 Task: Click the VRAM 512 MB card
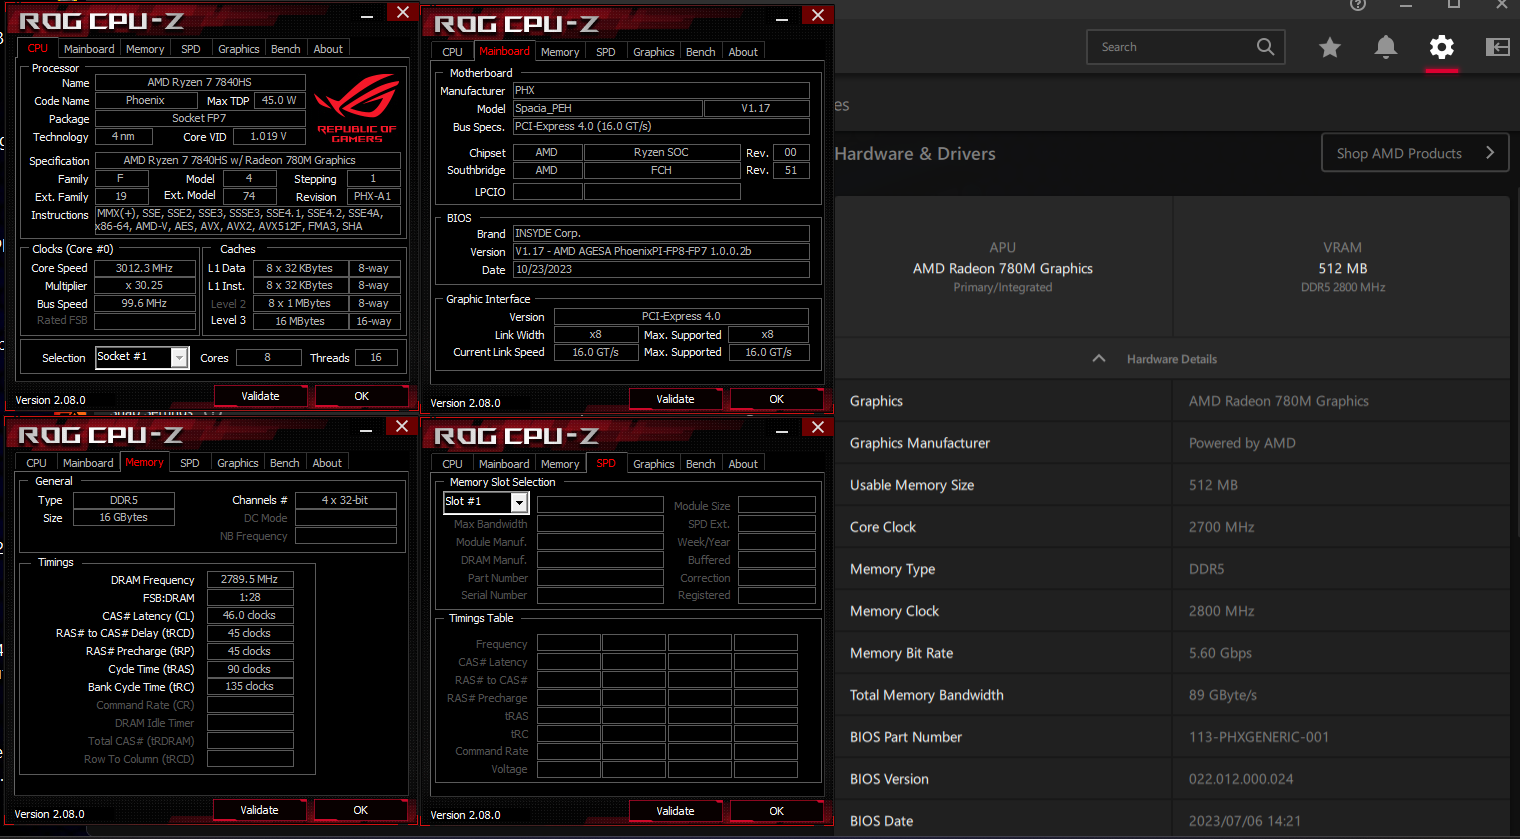tap(1342, 267)
